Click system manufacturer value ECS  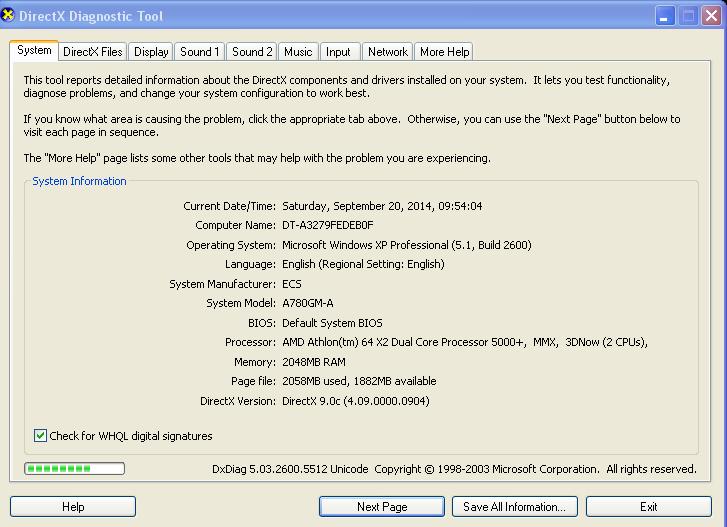[292, 284]
